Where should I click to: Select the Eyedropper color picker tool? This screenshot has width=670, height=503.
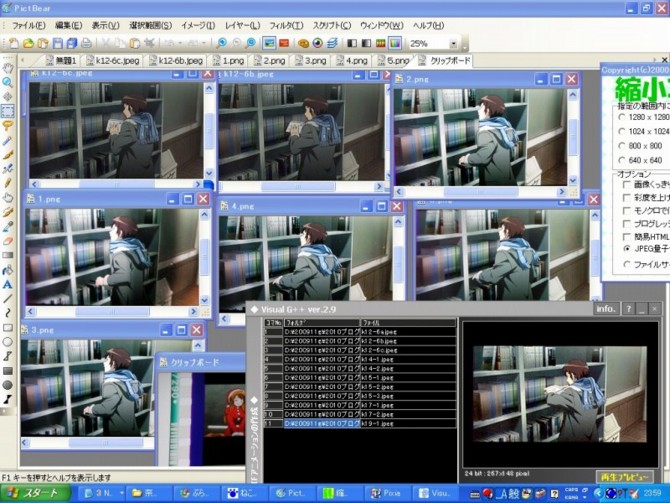tap(8, 226)
